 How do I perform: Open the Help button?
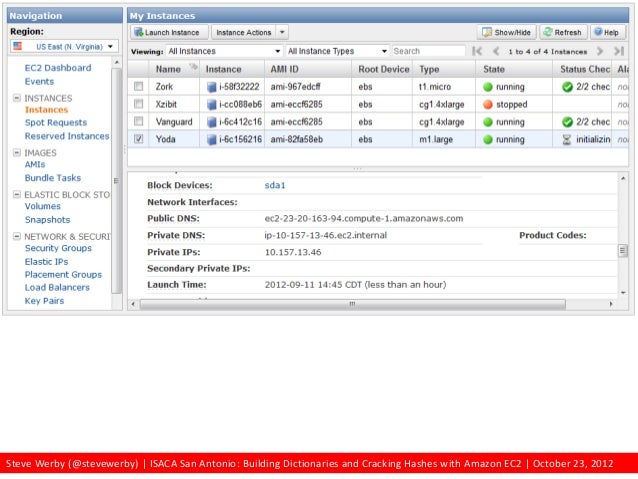pyautogui.click(x=606, y=32)
